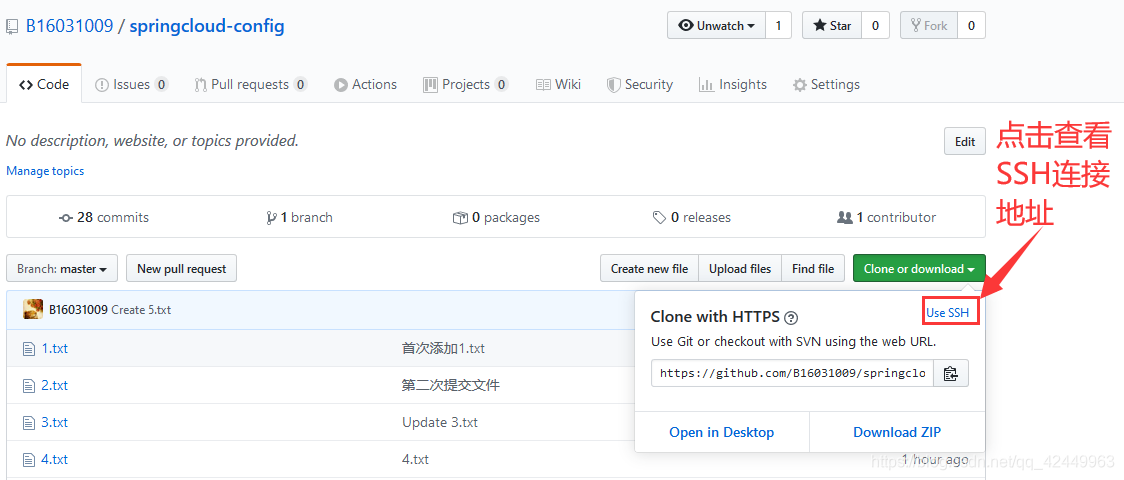Switch to Use SSH clone option

point(947,313)
